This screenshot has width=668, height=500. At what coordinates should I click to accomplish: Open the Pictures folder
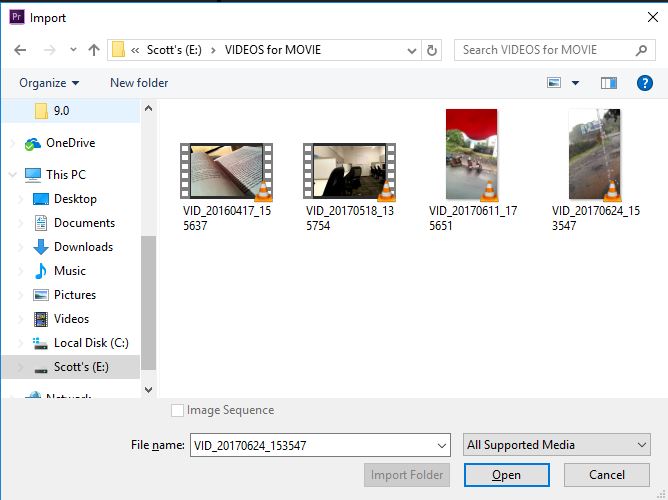pyautogui.click(x=75, y=295)
